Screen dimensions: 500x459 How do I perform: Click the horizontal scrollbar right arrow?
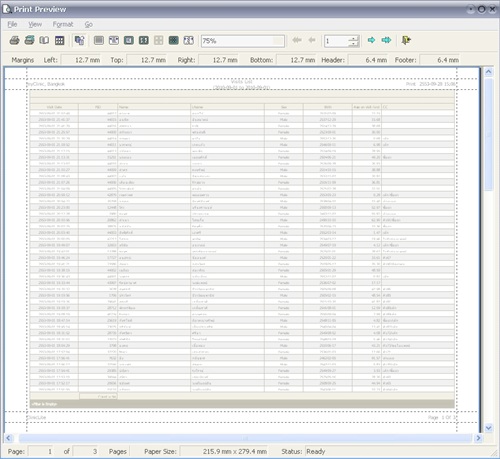tap(479, 438)
